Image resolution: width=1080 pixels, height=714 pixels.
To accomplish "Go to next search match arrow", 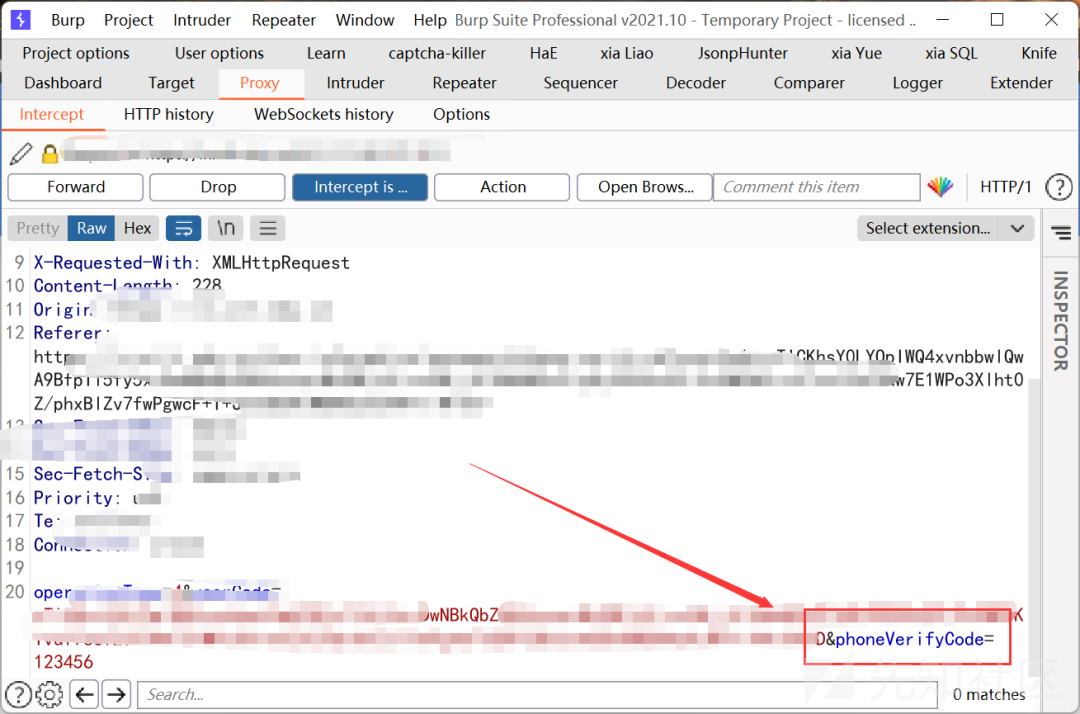I will coord(116,695).
